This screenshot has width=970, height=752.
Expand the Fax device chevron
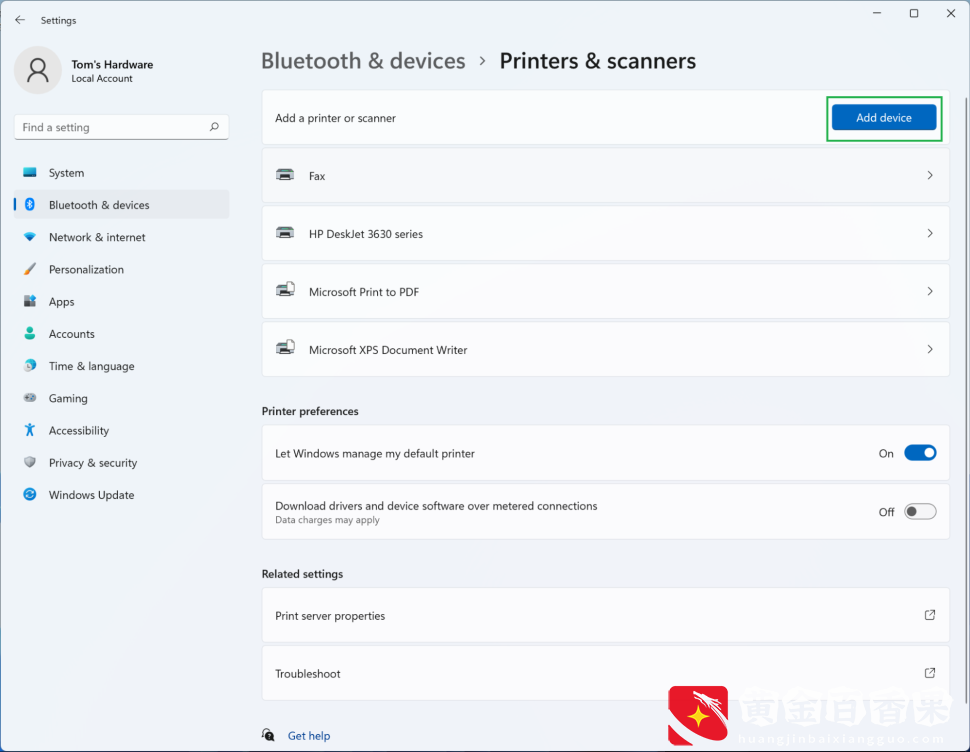pos(930,175)
